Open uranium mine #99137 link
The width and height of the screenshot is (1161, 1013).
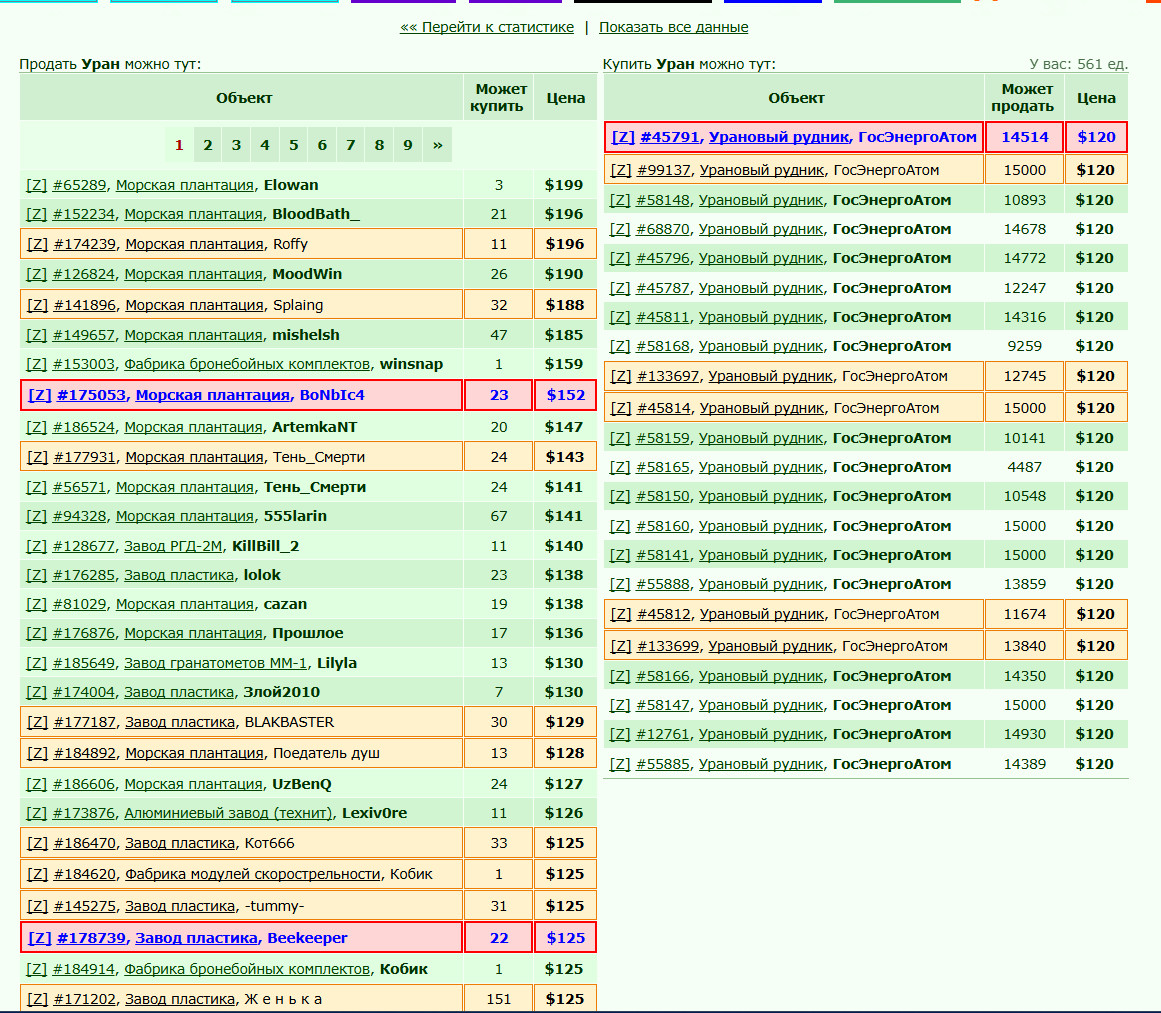coord(663,170)
